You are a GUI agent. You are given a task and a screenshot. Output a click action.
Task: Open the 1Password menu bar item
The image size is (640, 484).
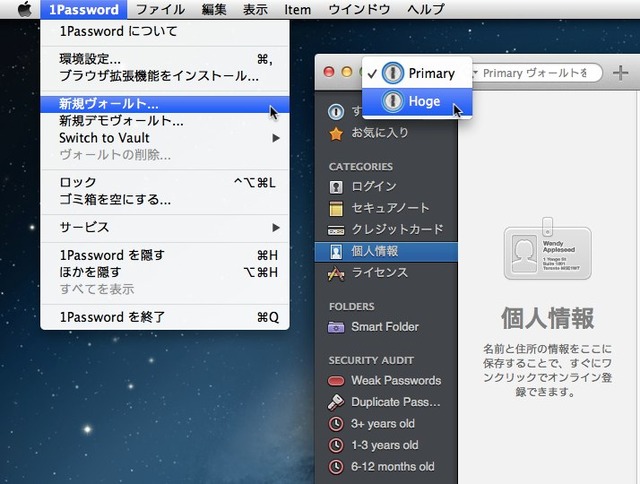[x=84, y=9]
